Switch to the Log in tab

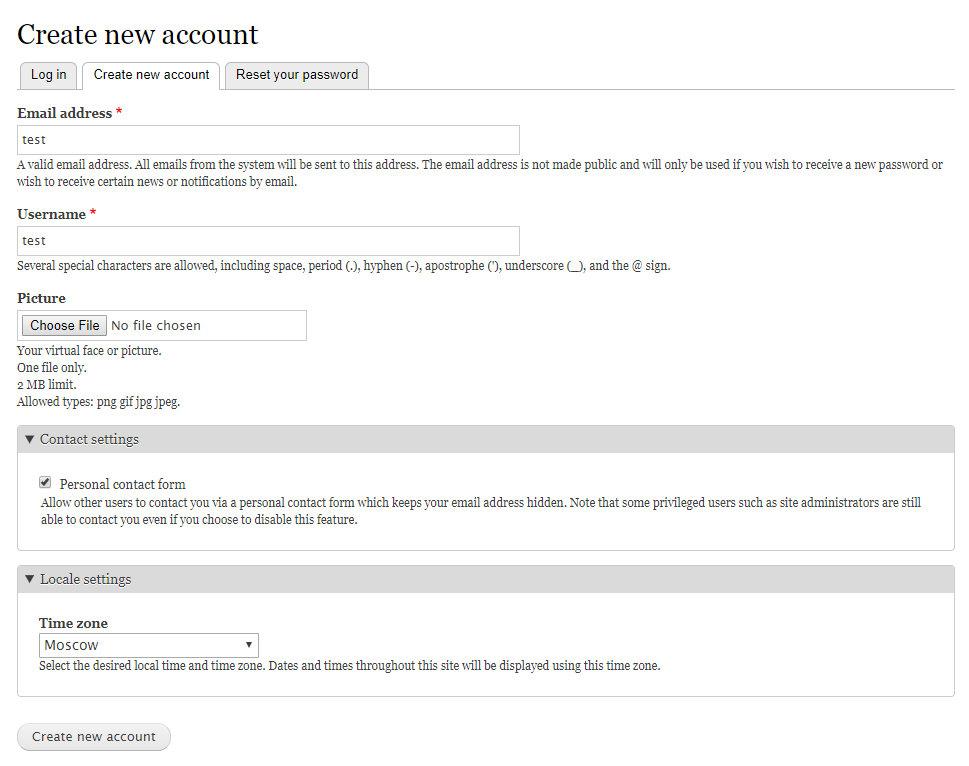point(48,75)
